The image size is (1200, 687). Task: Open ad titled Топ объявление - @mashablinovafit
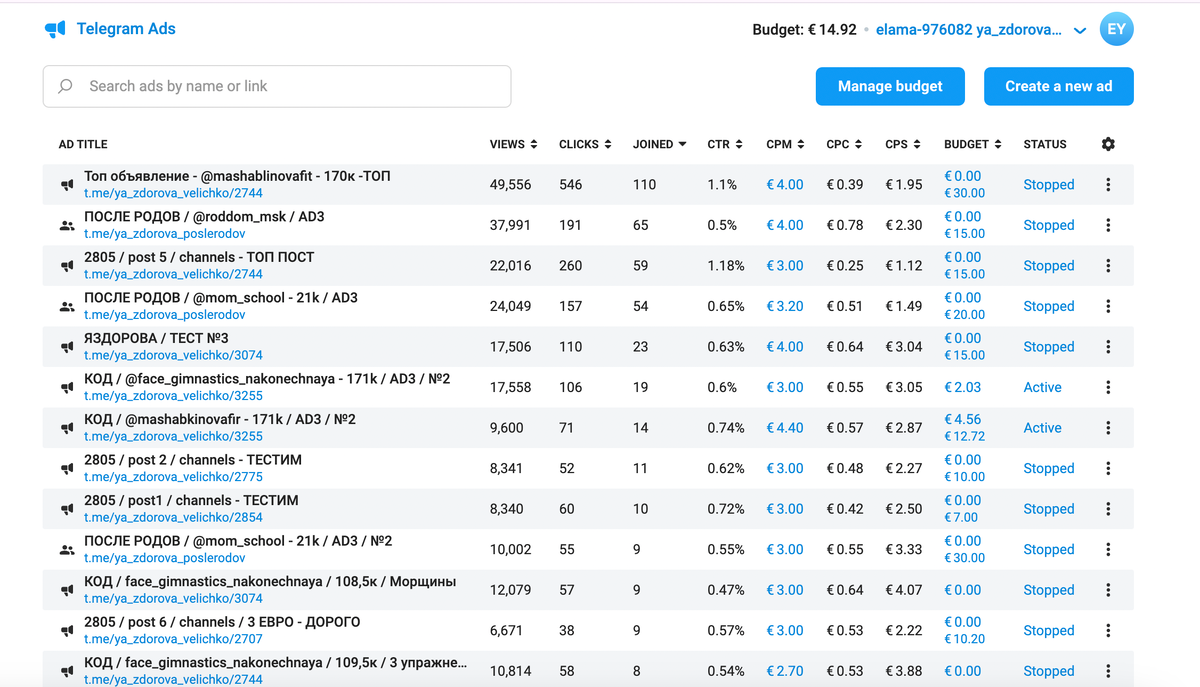[237, 176]
